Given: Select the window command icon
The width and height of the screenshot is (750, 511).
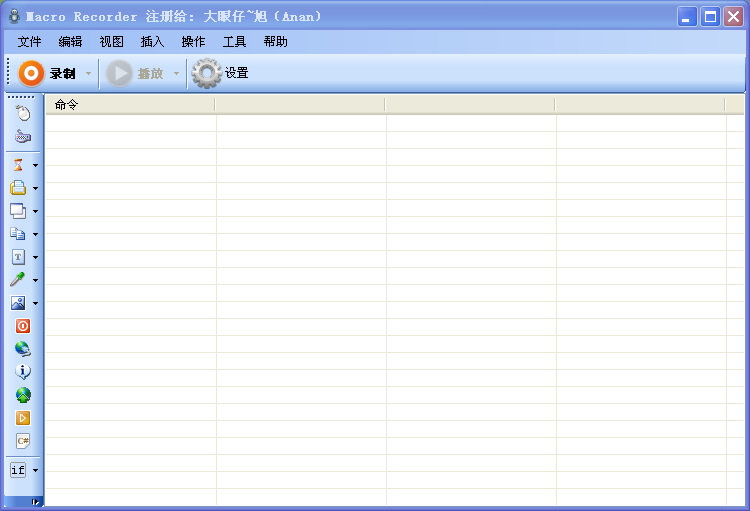Looking at the screenshot, I should [x=18, y=211].
